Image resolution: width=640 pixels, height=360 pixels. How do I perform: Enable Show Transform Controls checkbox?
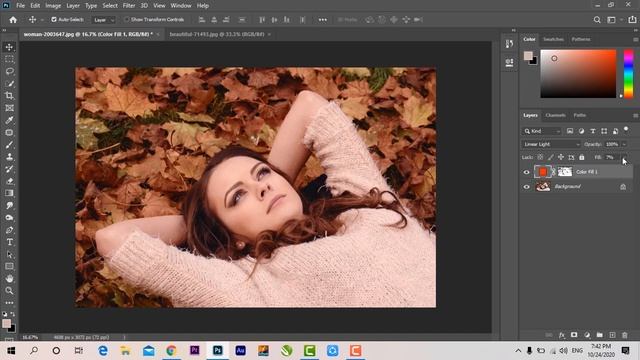pyautogui.click(x=127, y=20)
